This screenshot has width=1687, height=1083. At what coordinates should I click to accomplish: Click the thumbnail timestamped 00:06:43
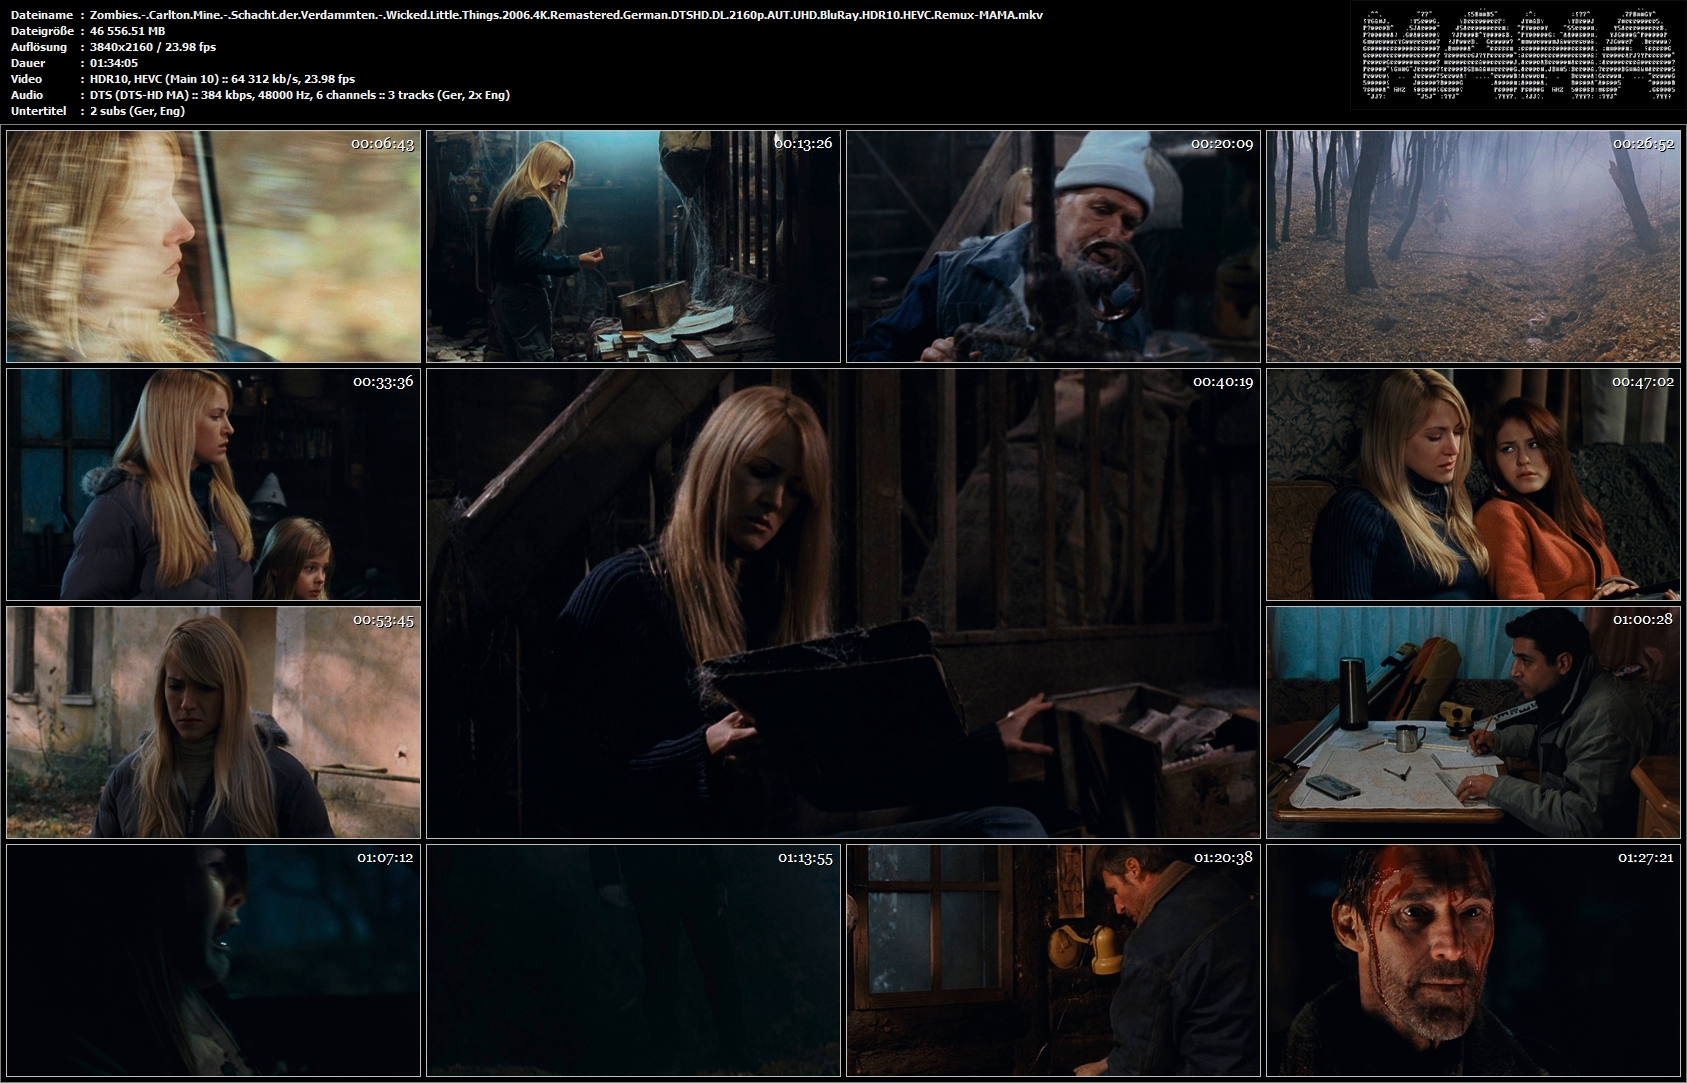click(x=213, y=246)
